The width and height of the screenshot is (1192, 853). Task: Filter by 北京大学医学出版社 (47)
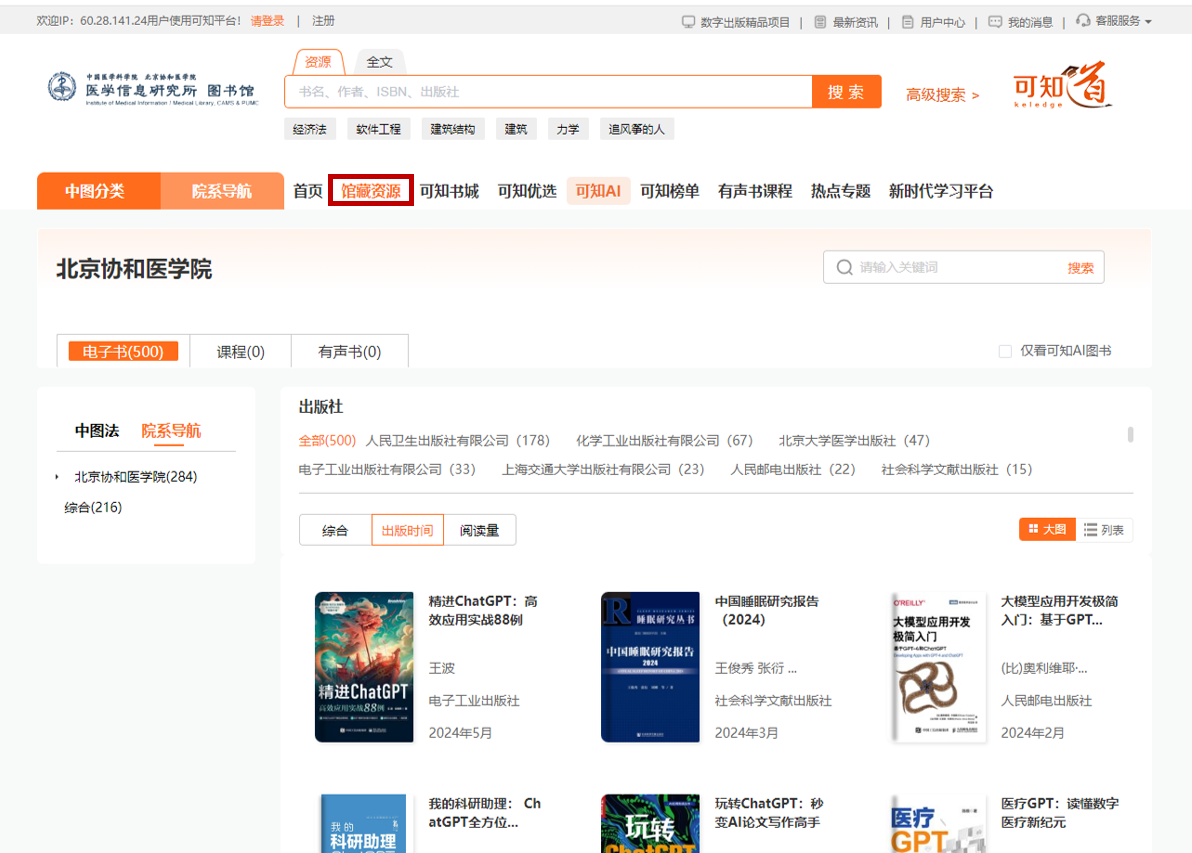coord(854,441)
